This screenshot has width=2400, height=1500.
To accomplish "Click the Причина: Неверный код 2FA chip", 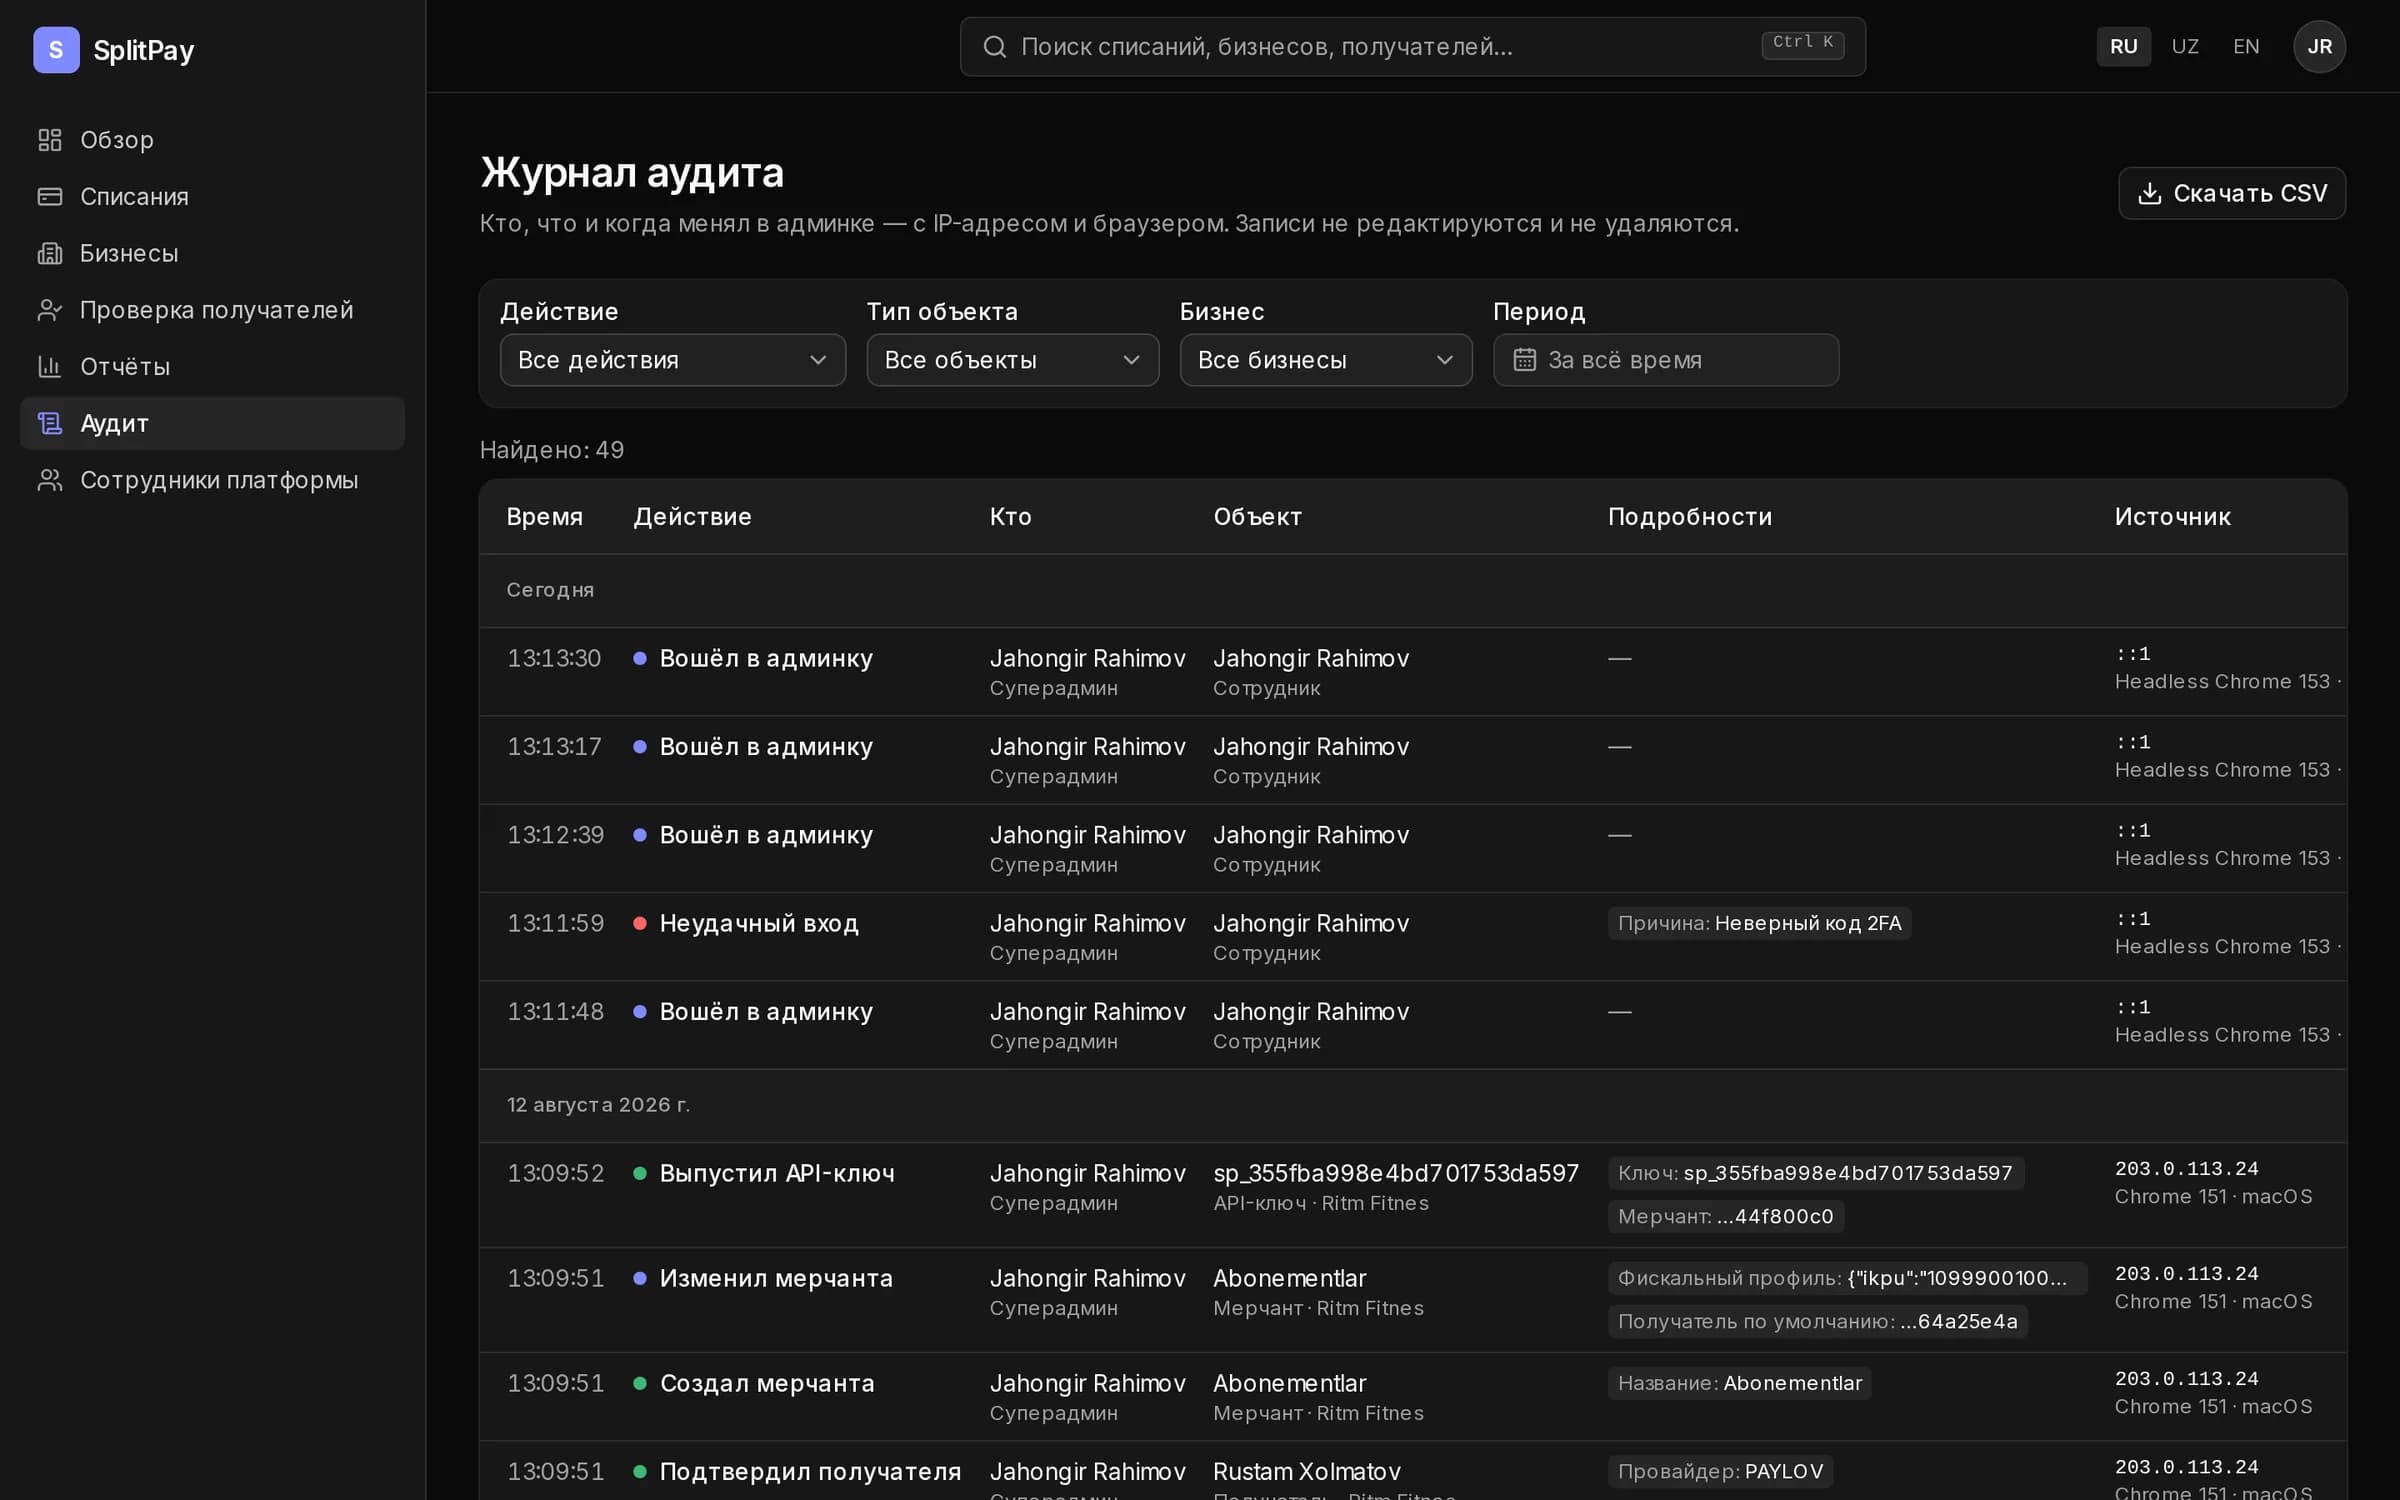I will click(1759, 923).
